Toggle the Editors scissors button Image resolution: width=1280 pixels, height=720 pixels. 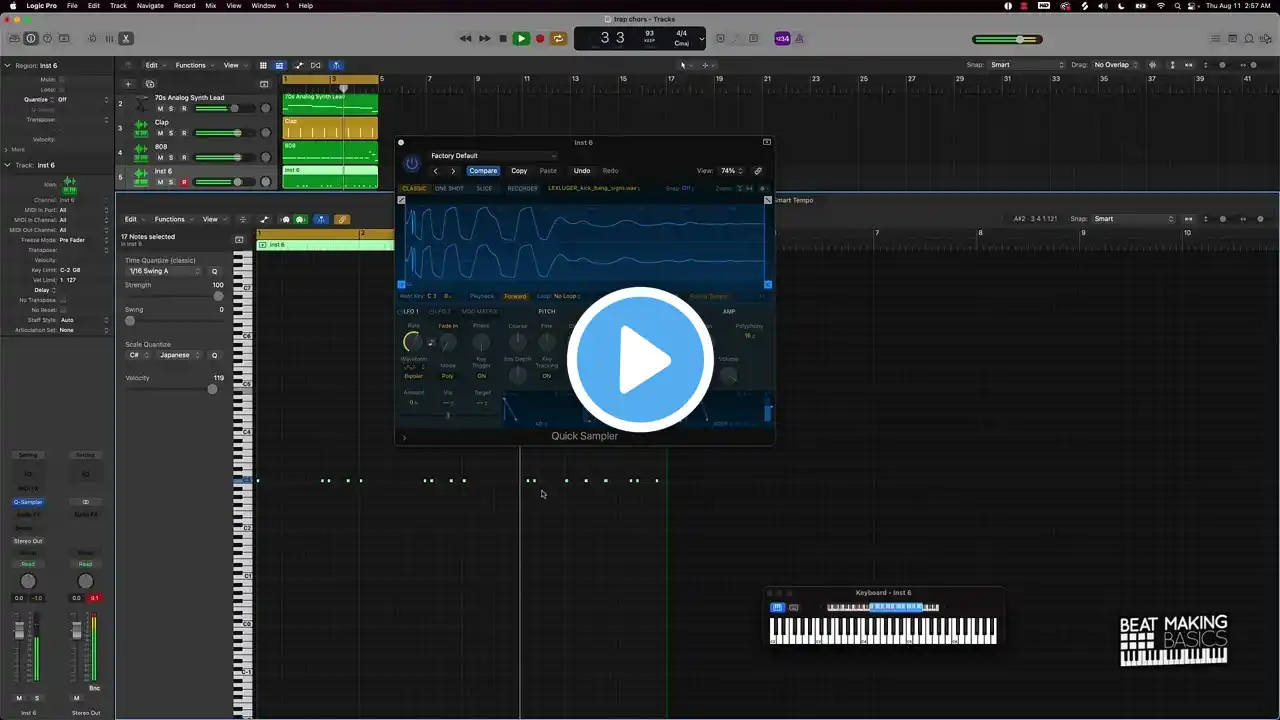click(x=125, y=38)
